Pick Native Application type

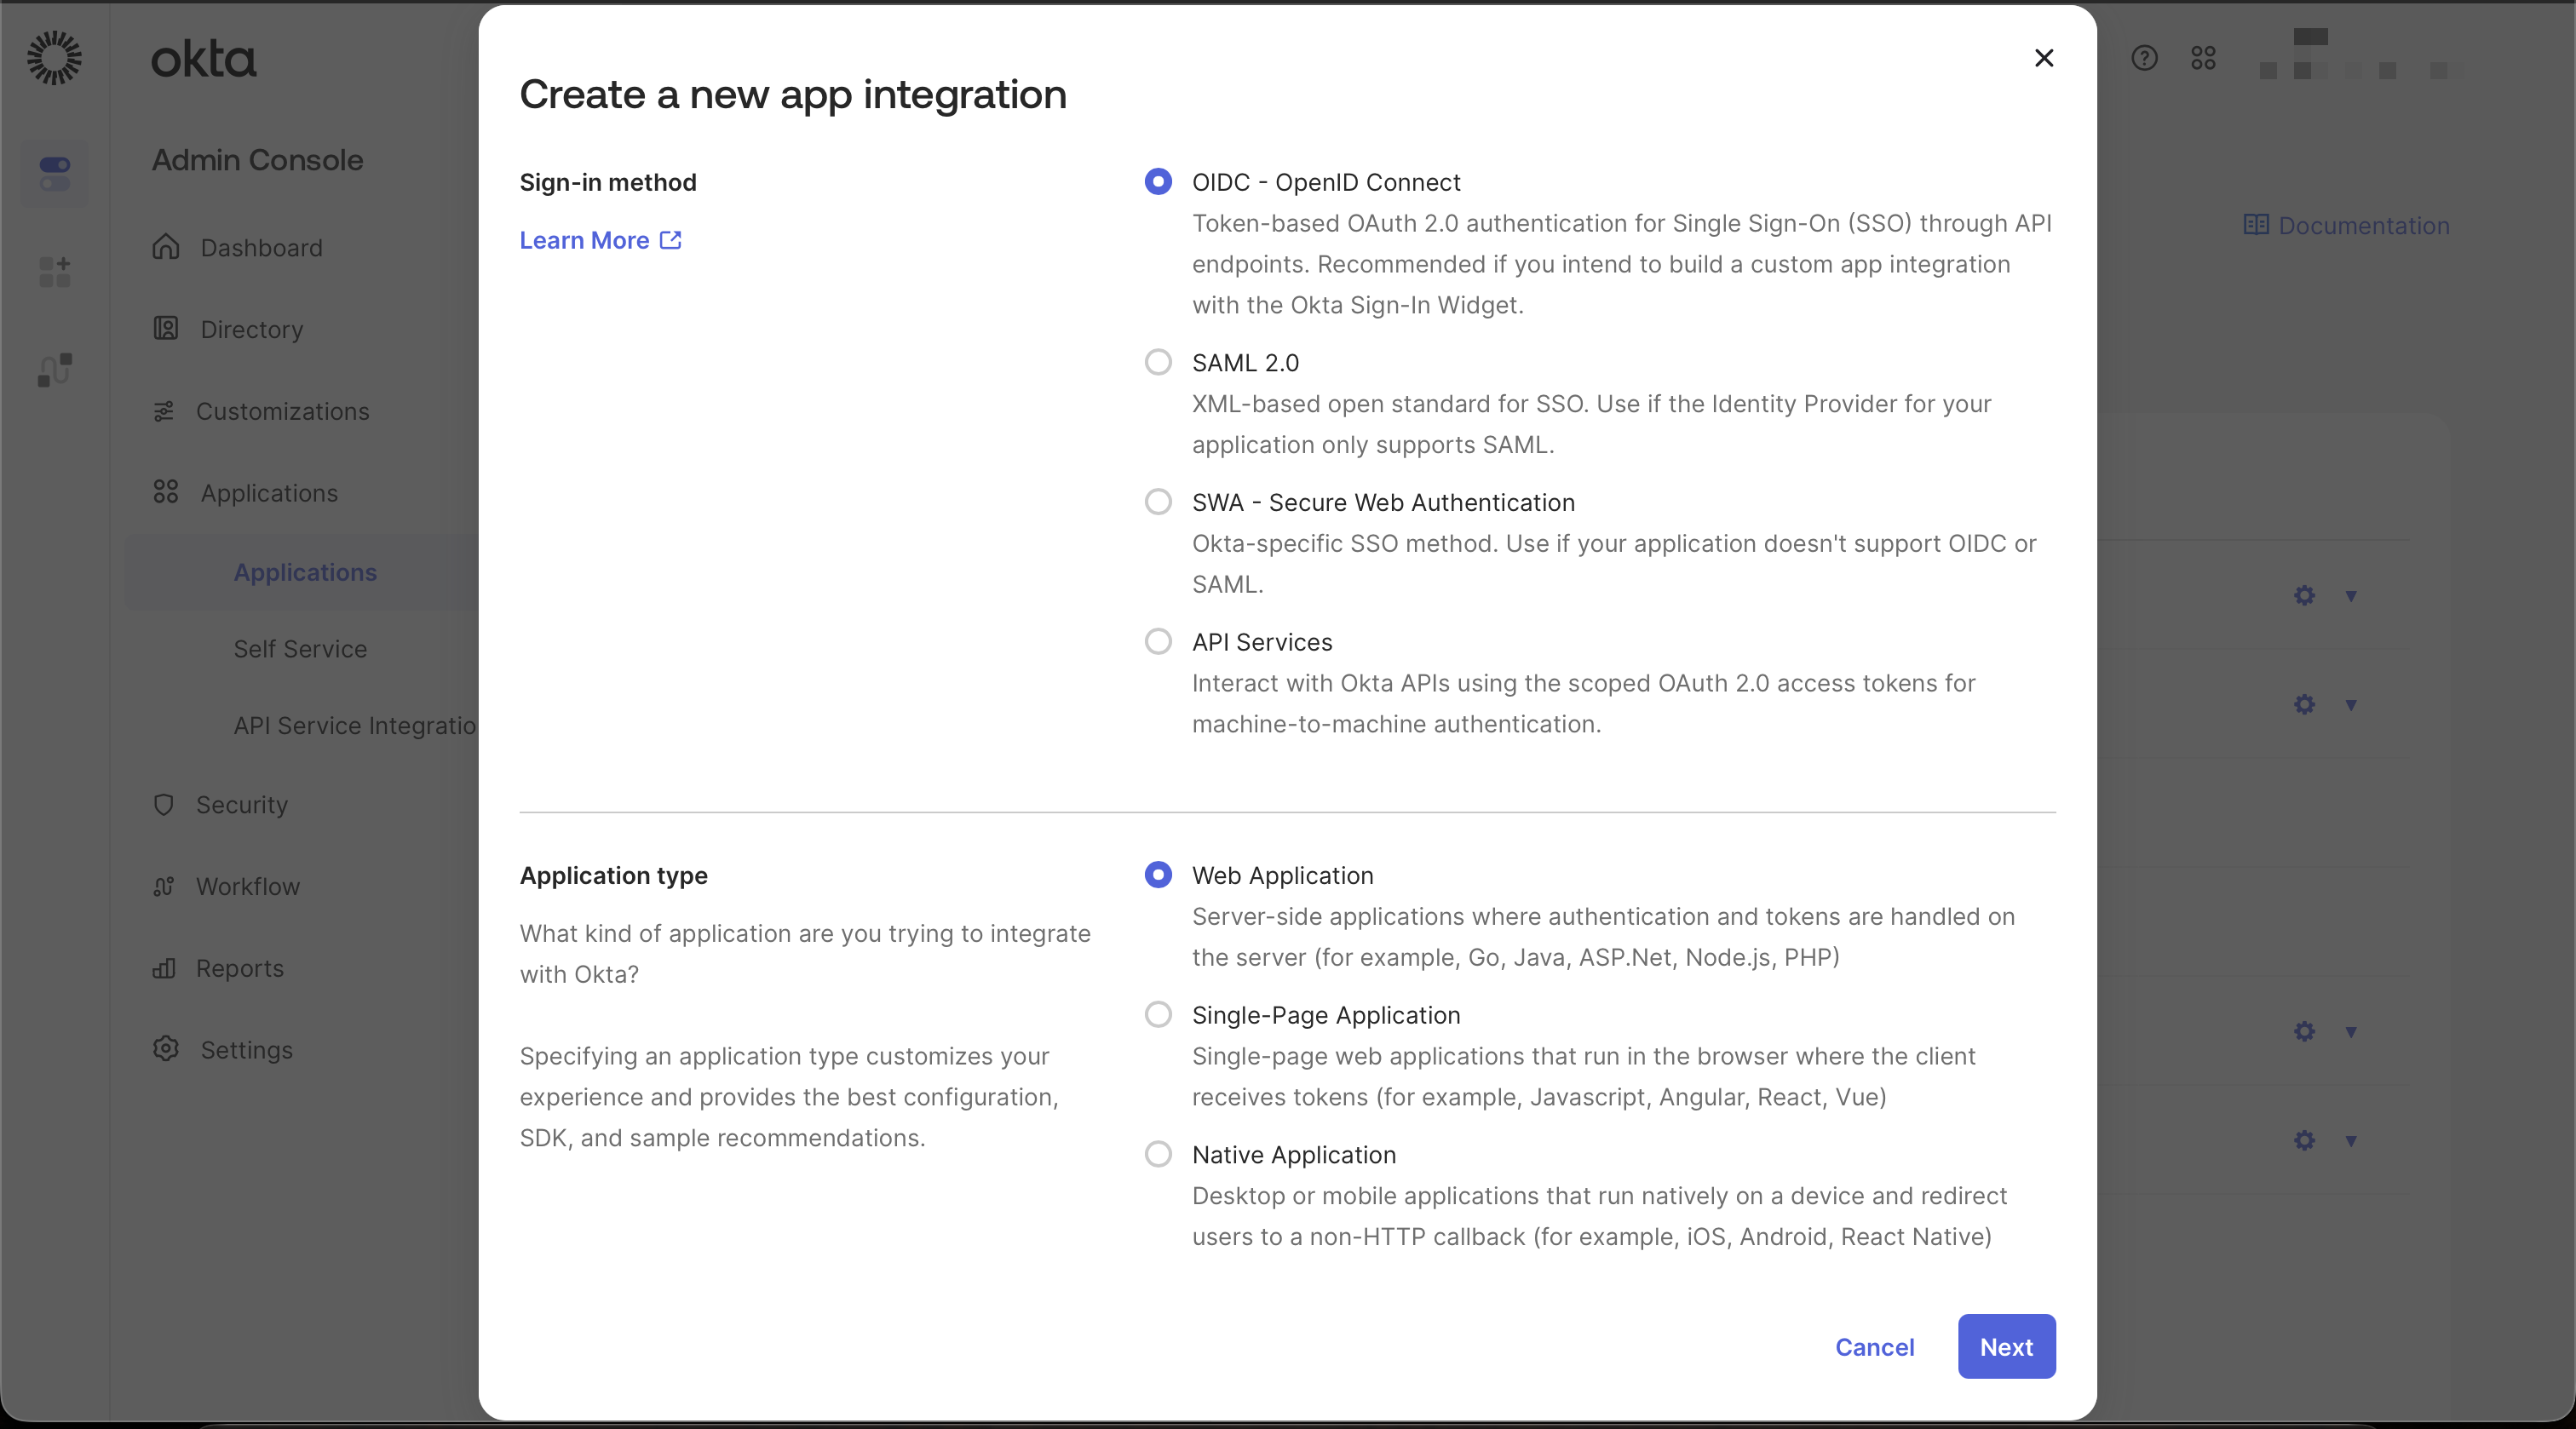pos(1158,1154)
